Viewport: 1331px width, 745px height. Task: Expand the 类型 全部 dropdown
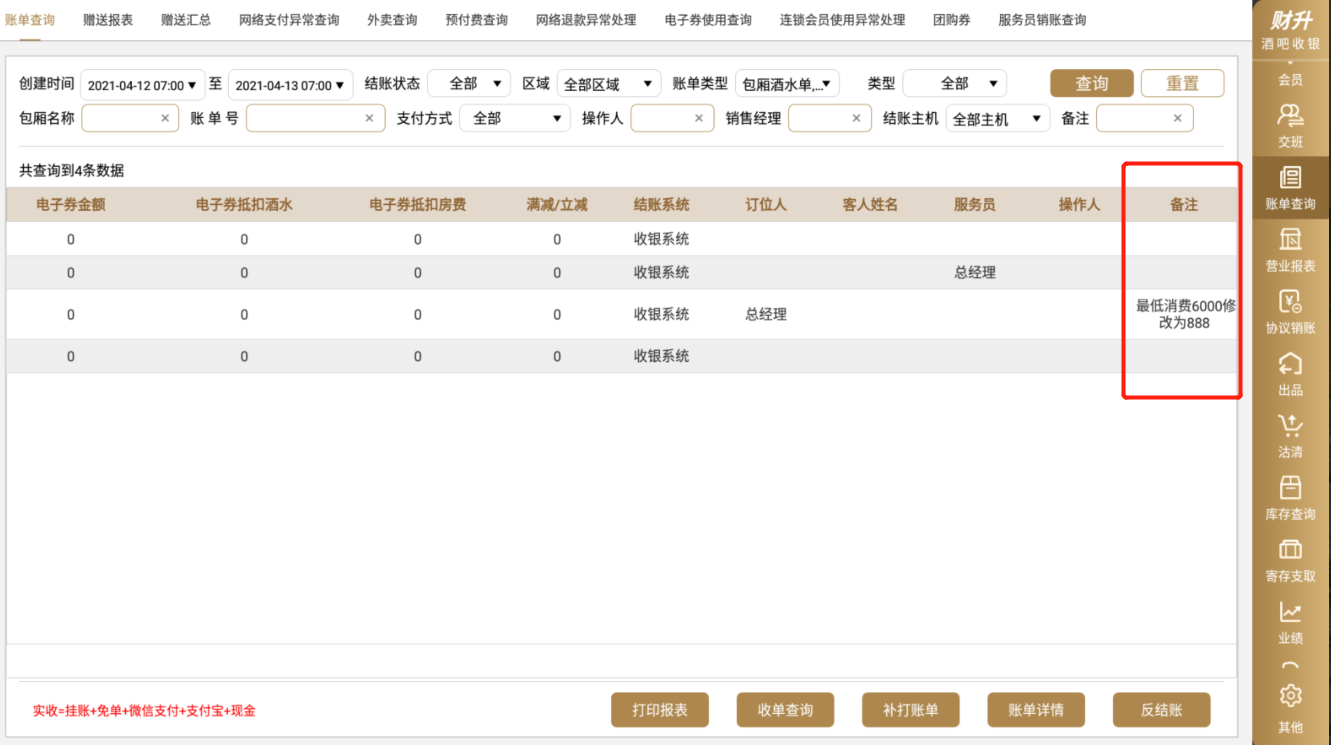pyautogui.click(x=954, y=84)
